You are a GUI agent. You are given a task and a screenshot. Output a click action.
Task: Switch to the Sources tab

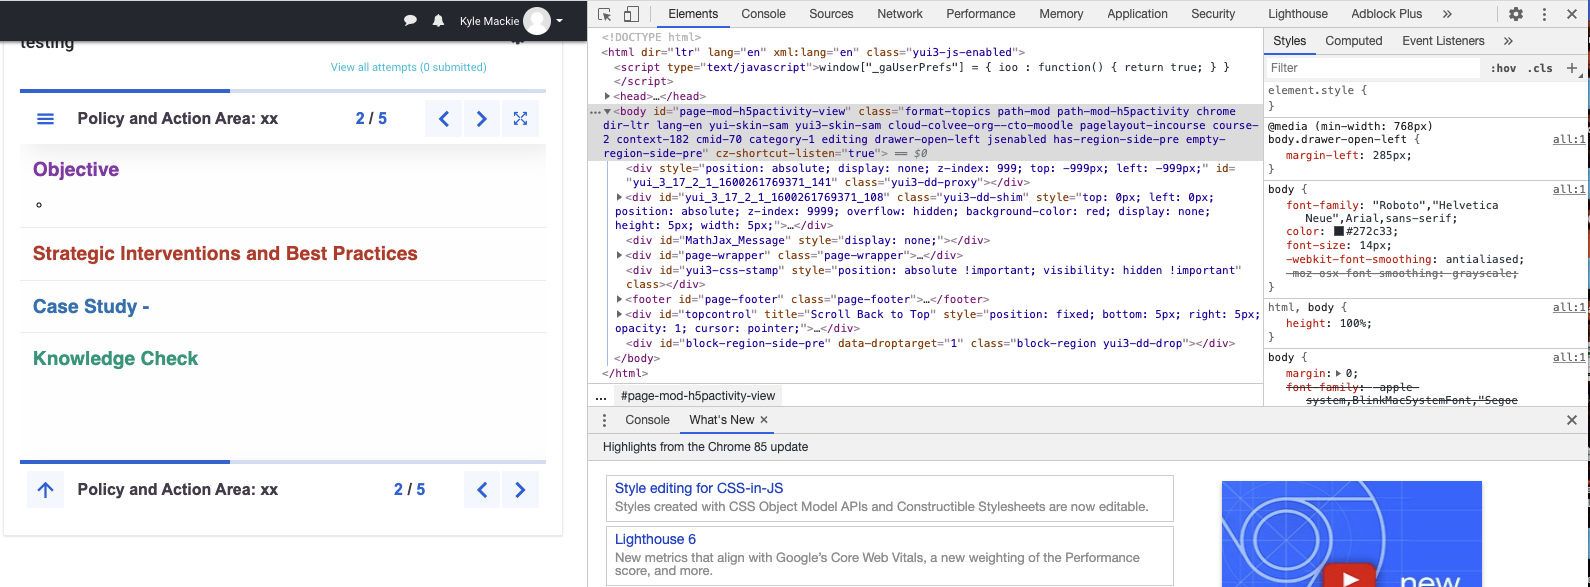pos(831,14)
